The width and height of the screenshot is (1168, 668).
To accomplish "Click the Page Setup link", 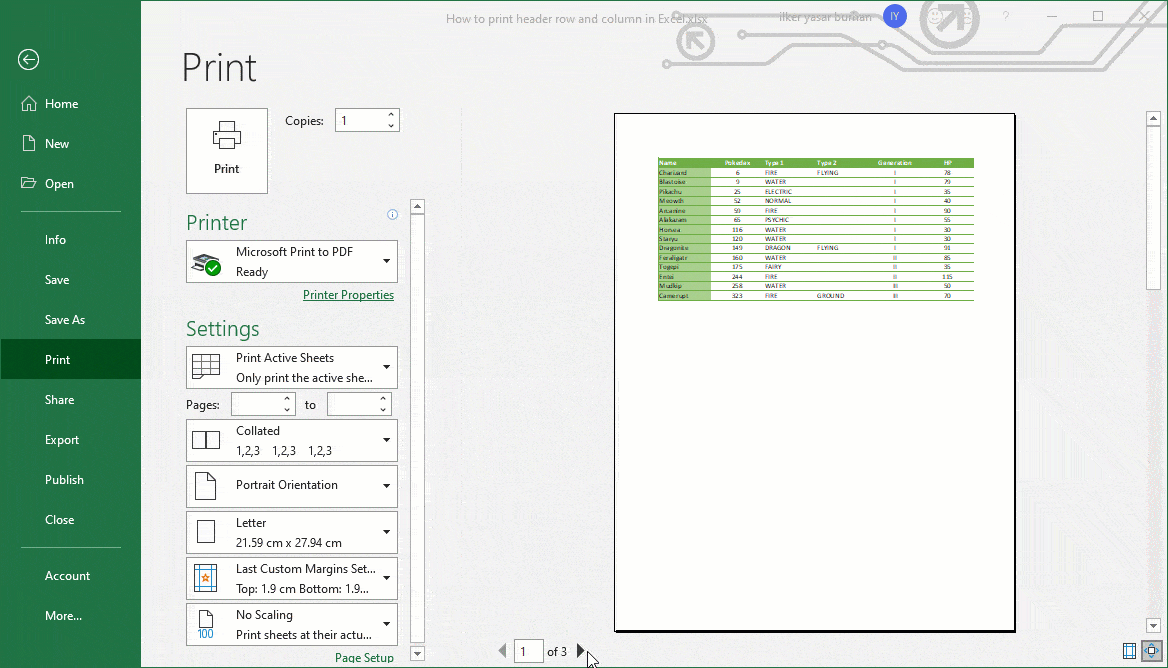I will pos(364,657).
